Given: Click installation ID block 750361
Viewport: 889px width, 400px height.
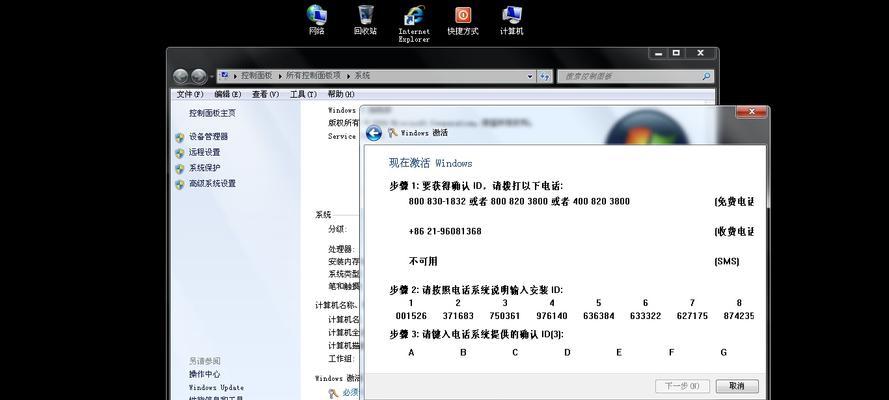Looking at the screenshot, I should (x=505, y=316).
